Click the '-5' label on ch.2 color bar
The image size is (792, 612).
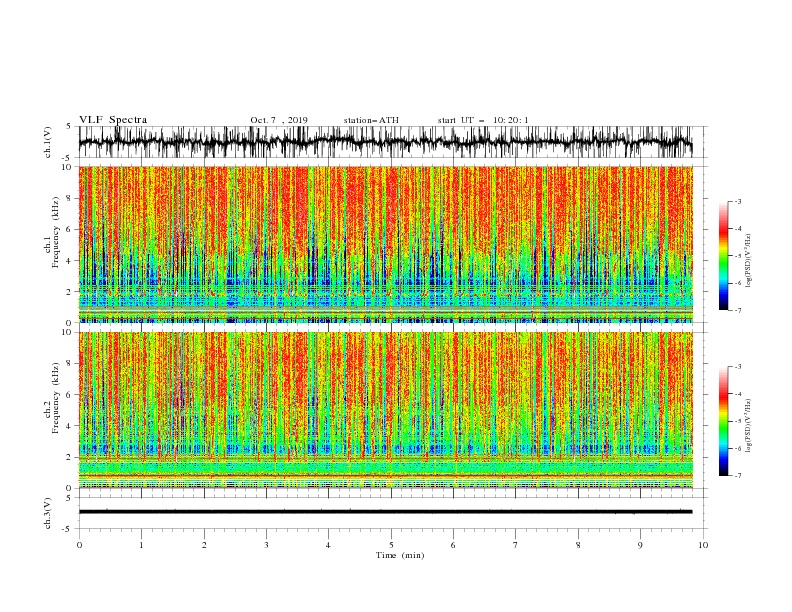coord(738,421)
